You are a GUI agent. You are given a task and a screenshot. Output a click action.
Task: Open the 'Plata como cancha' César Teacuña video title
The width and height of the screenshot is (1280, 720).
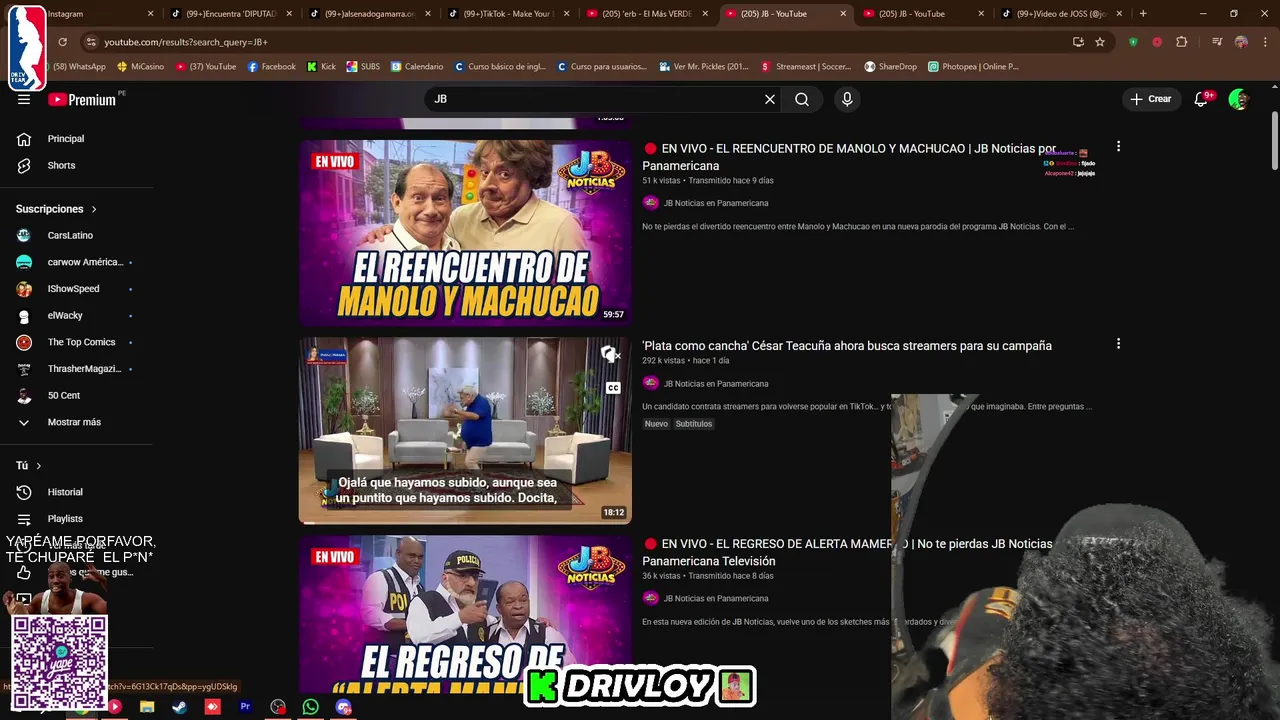pyautogui.click(x=847, y=345)
